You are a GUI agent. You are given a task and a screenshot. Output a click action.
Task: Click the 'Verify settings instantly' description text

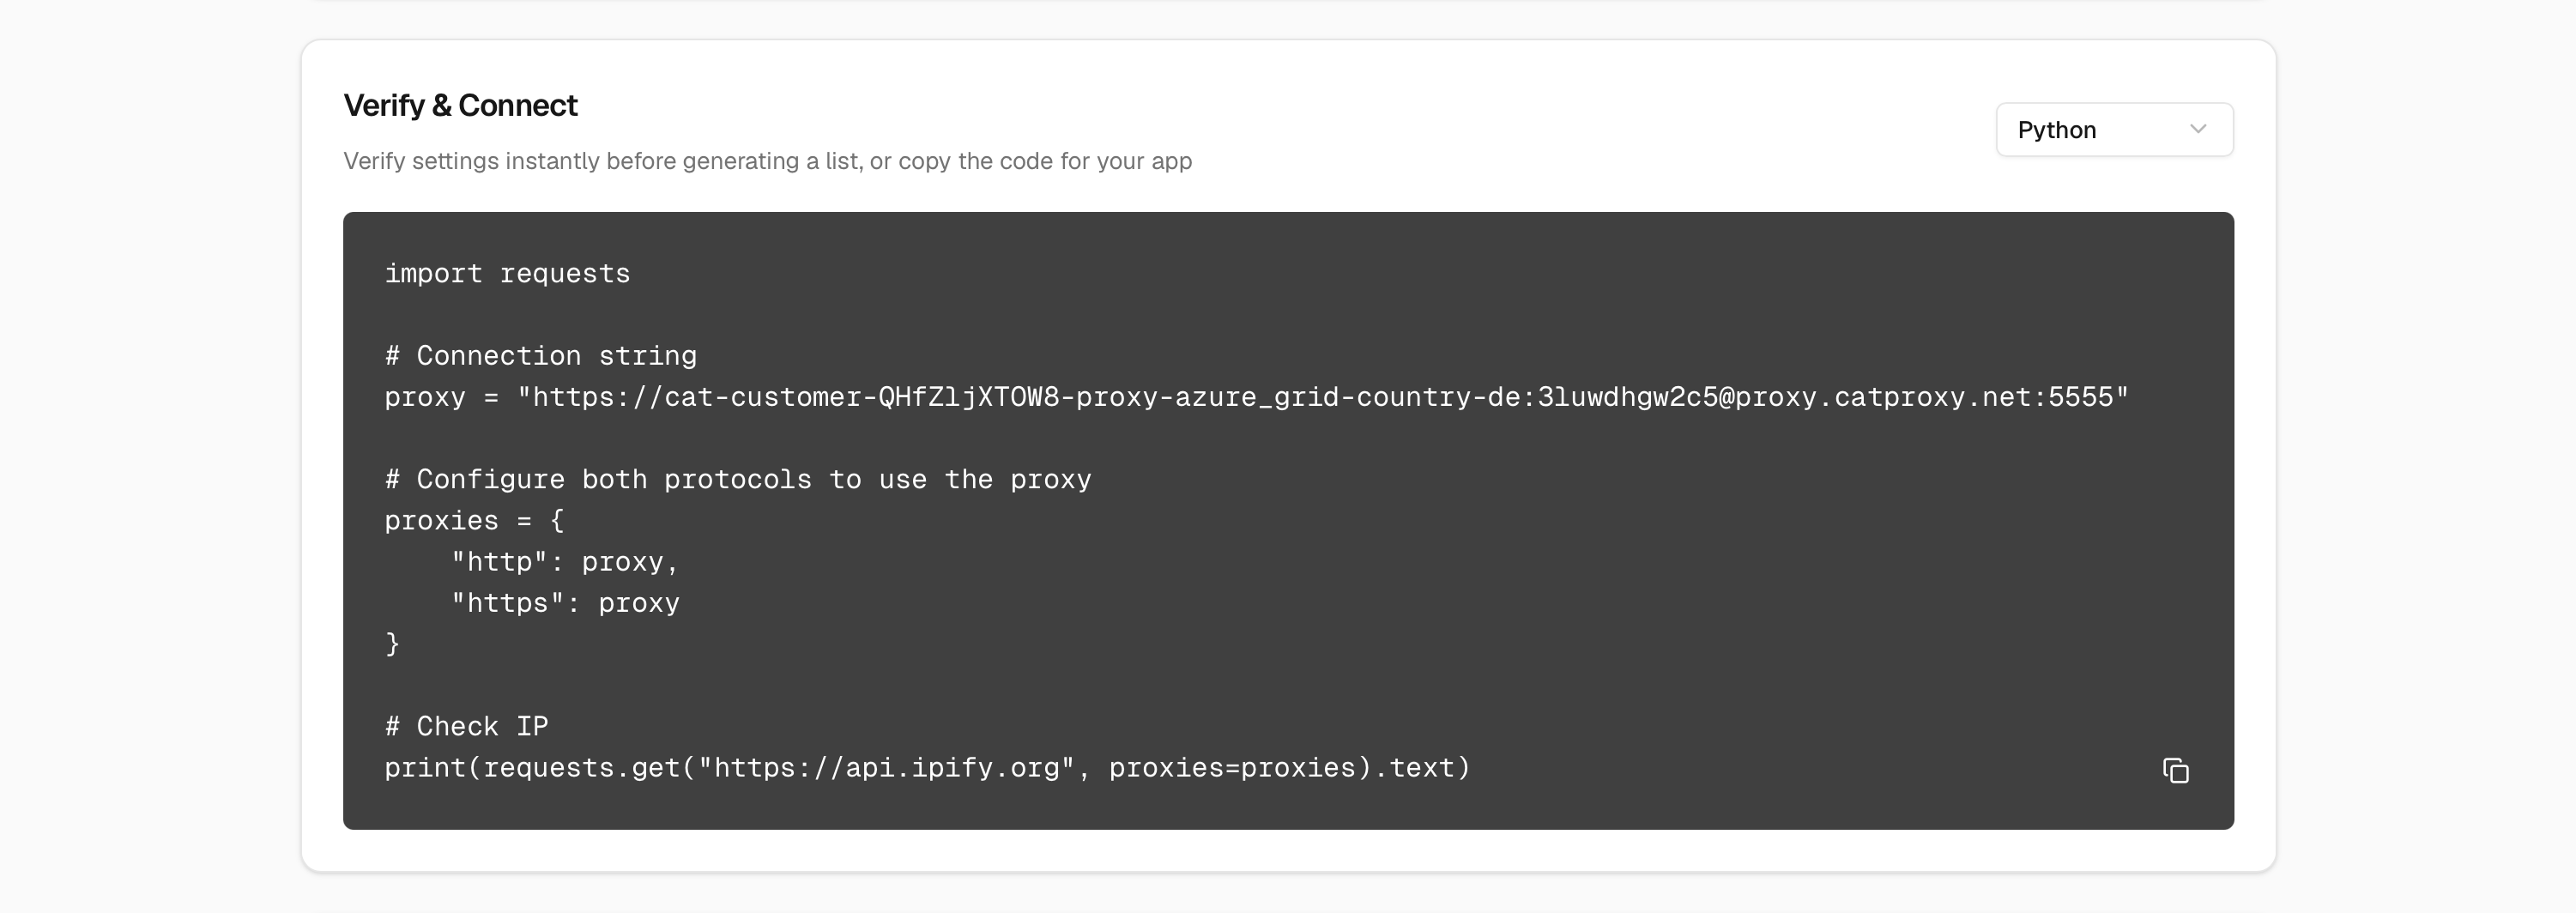point(767,161)
